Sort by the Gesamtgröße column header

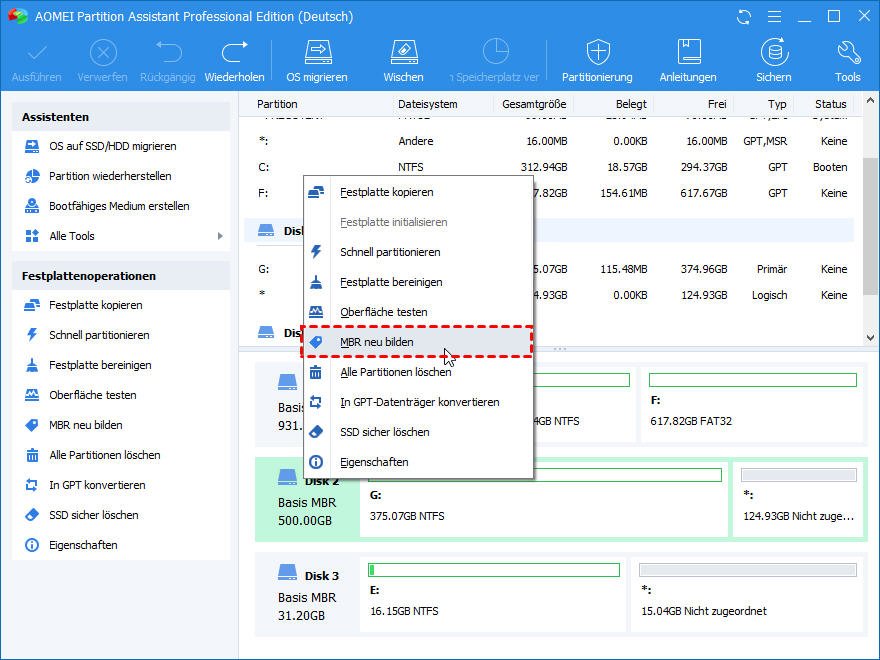pyautogui.click(x=534, y=104)
